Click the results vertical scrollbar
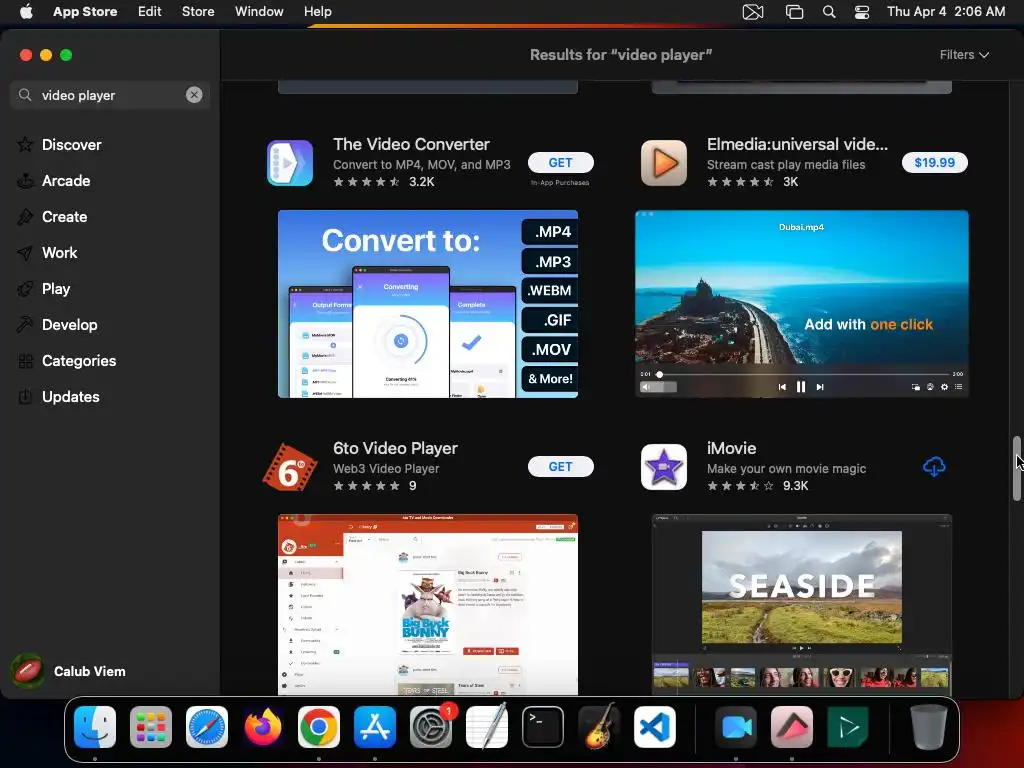 pos(1016,468)
